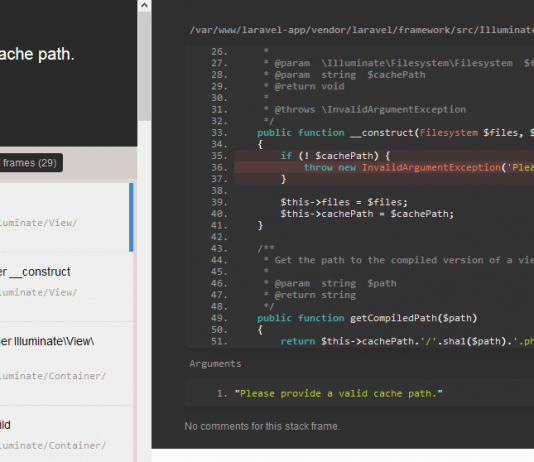Click line 31 @throws \InvalidArgumentException comment
The height and width of the screenshot is (462, 534).
(x=365, y=110)
